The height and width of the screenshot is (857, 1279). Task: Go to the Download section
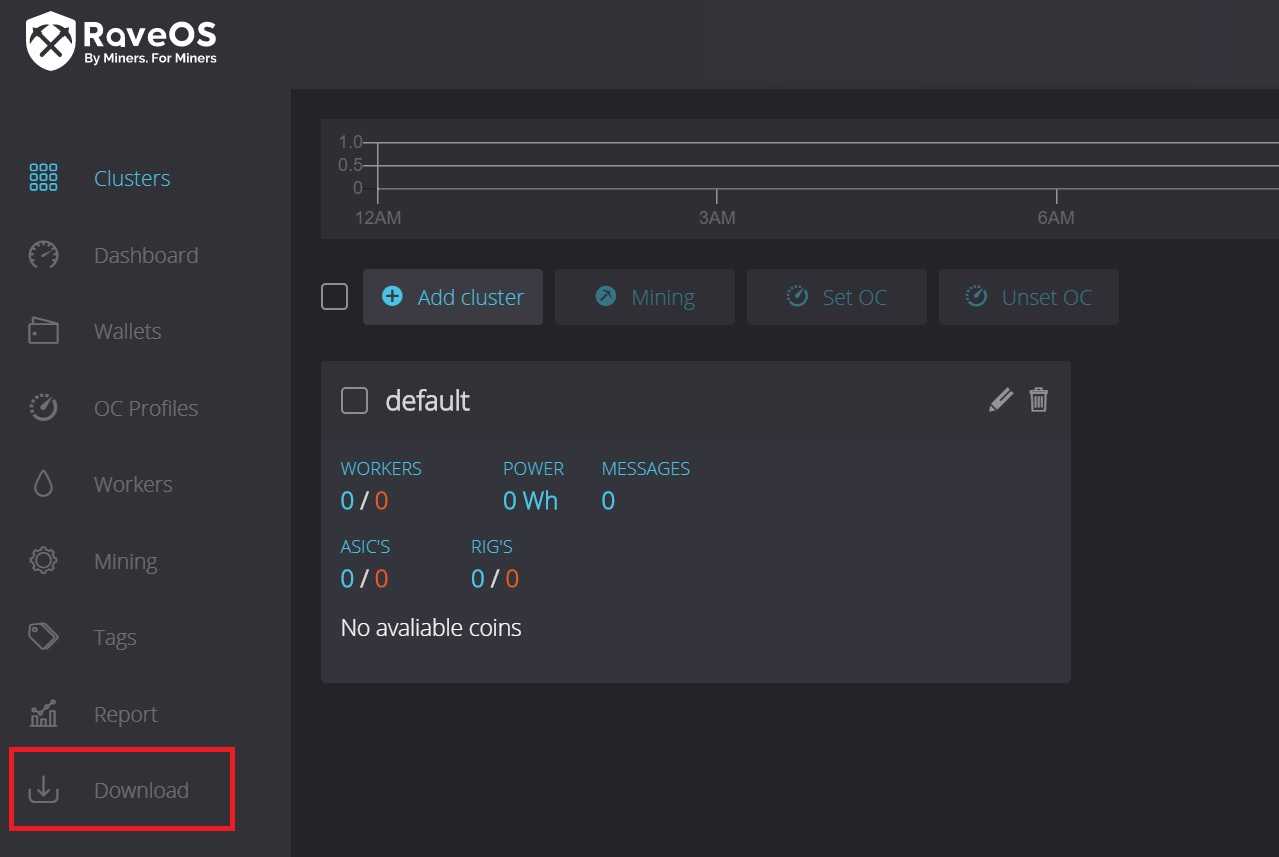click(140, 790)
